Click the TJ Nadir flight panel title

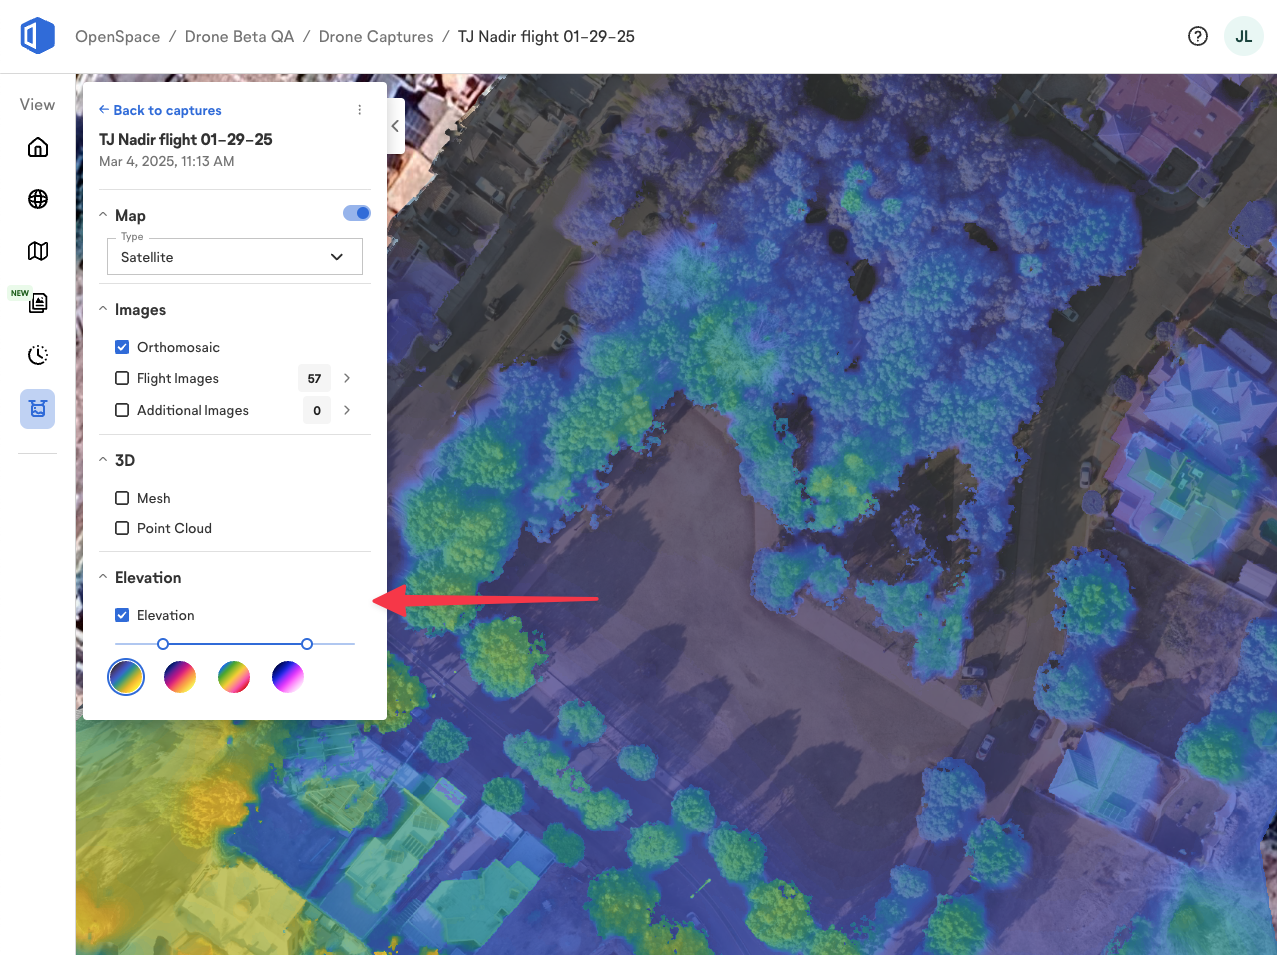(x=186, y=139)
